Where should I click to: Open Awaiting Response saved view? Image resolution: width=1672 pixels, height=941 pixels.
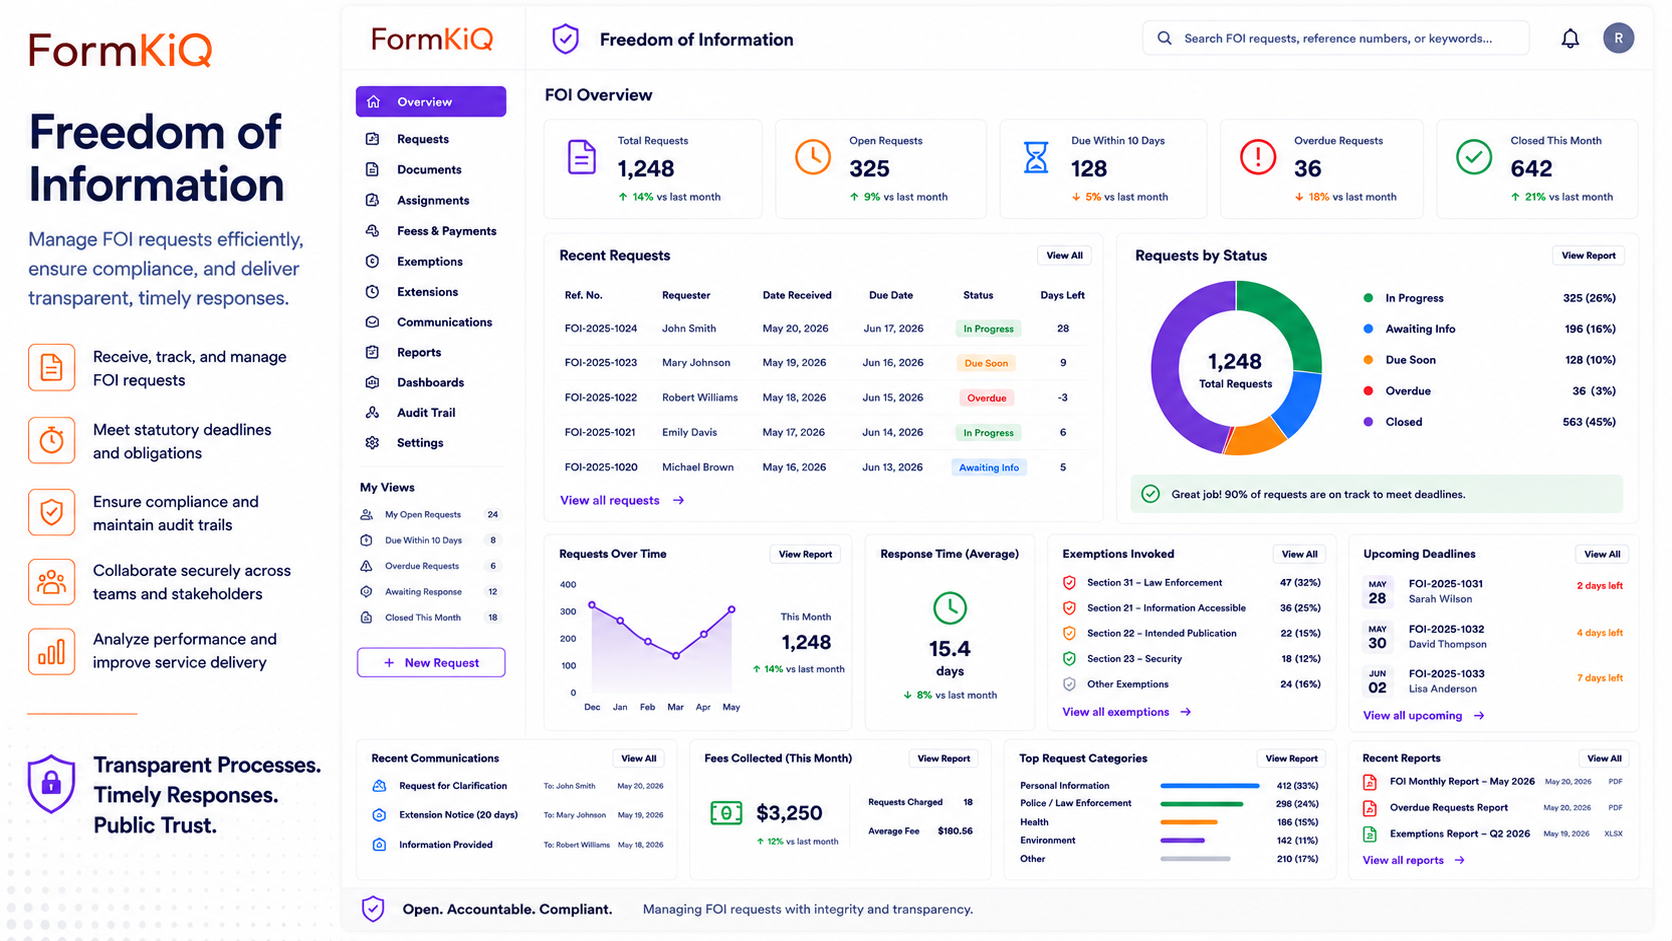[x=431, y=592]
